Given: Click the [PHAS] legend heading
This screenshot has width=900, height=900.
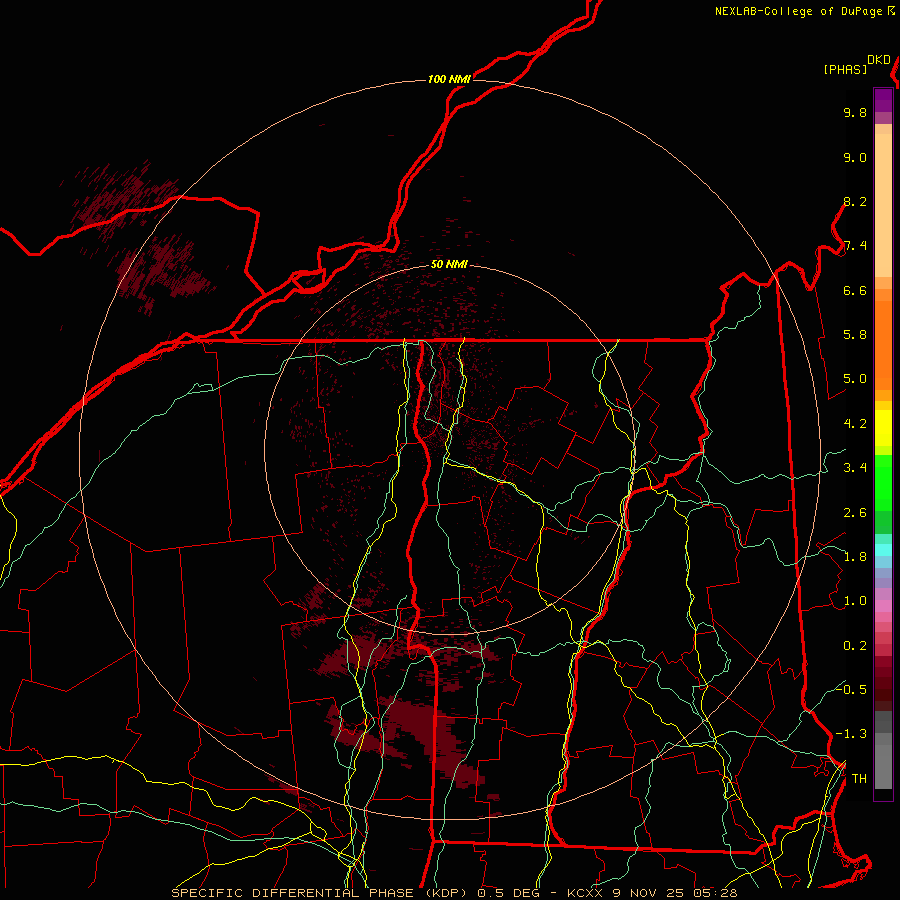Looking at the screenshot, I should point(845,69).
